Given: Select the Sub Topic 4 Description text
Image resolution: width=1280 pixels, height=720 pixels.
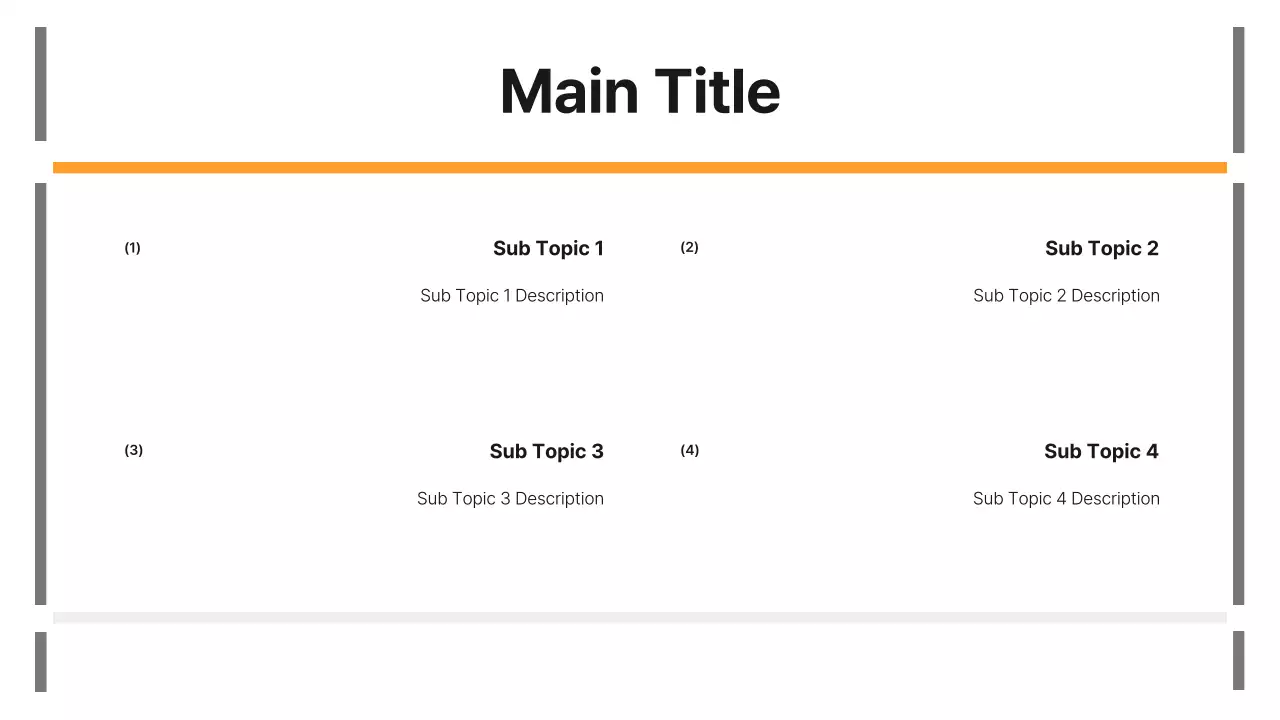Looking at the screenshot, I should click(1066, 499).
